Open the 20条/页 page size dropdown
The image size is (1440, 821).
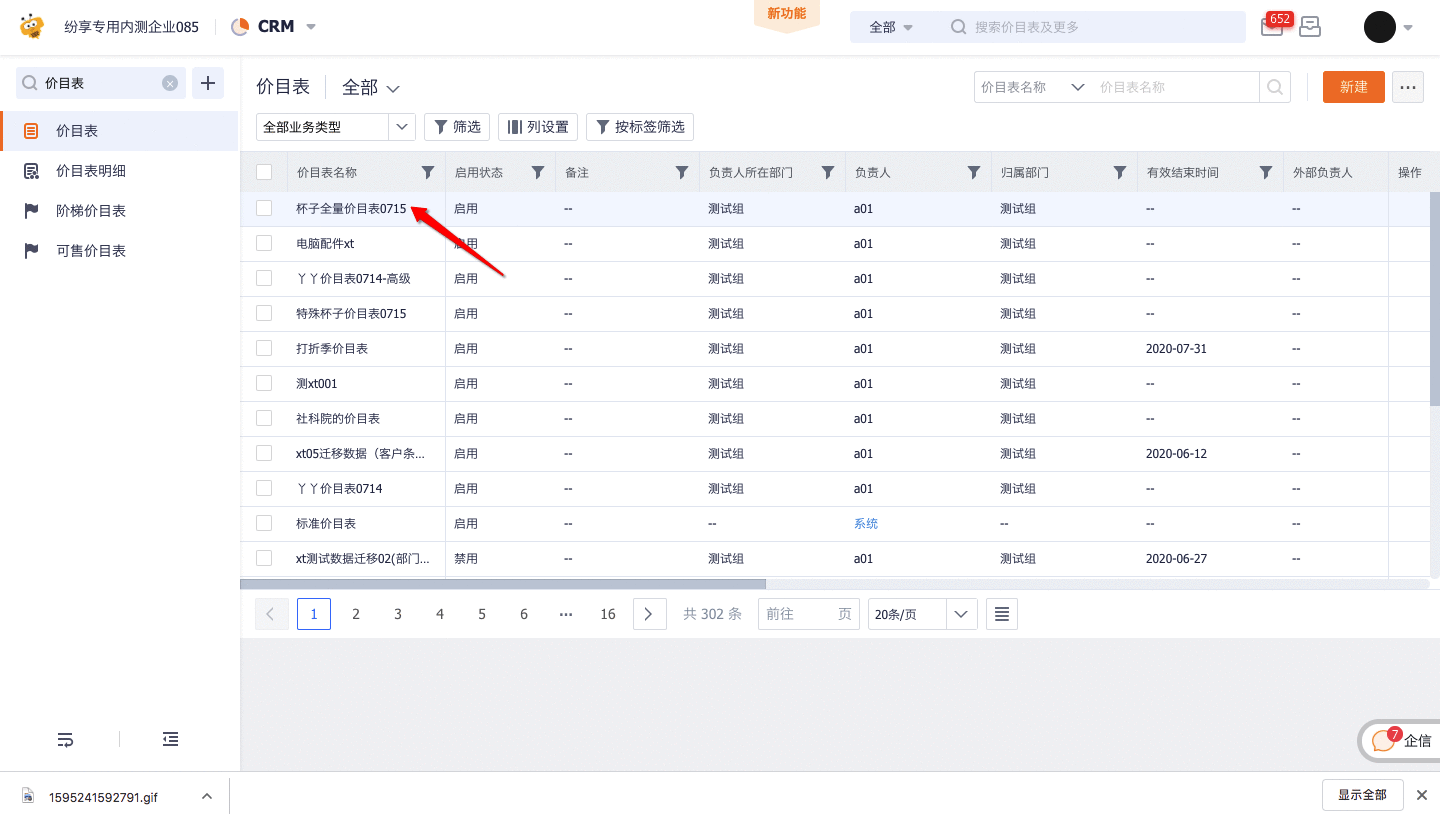coord(923,614)
